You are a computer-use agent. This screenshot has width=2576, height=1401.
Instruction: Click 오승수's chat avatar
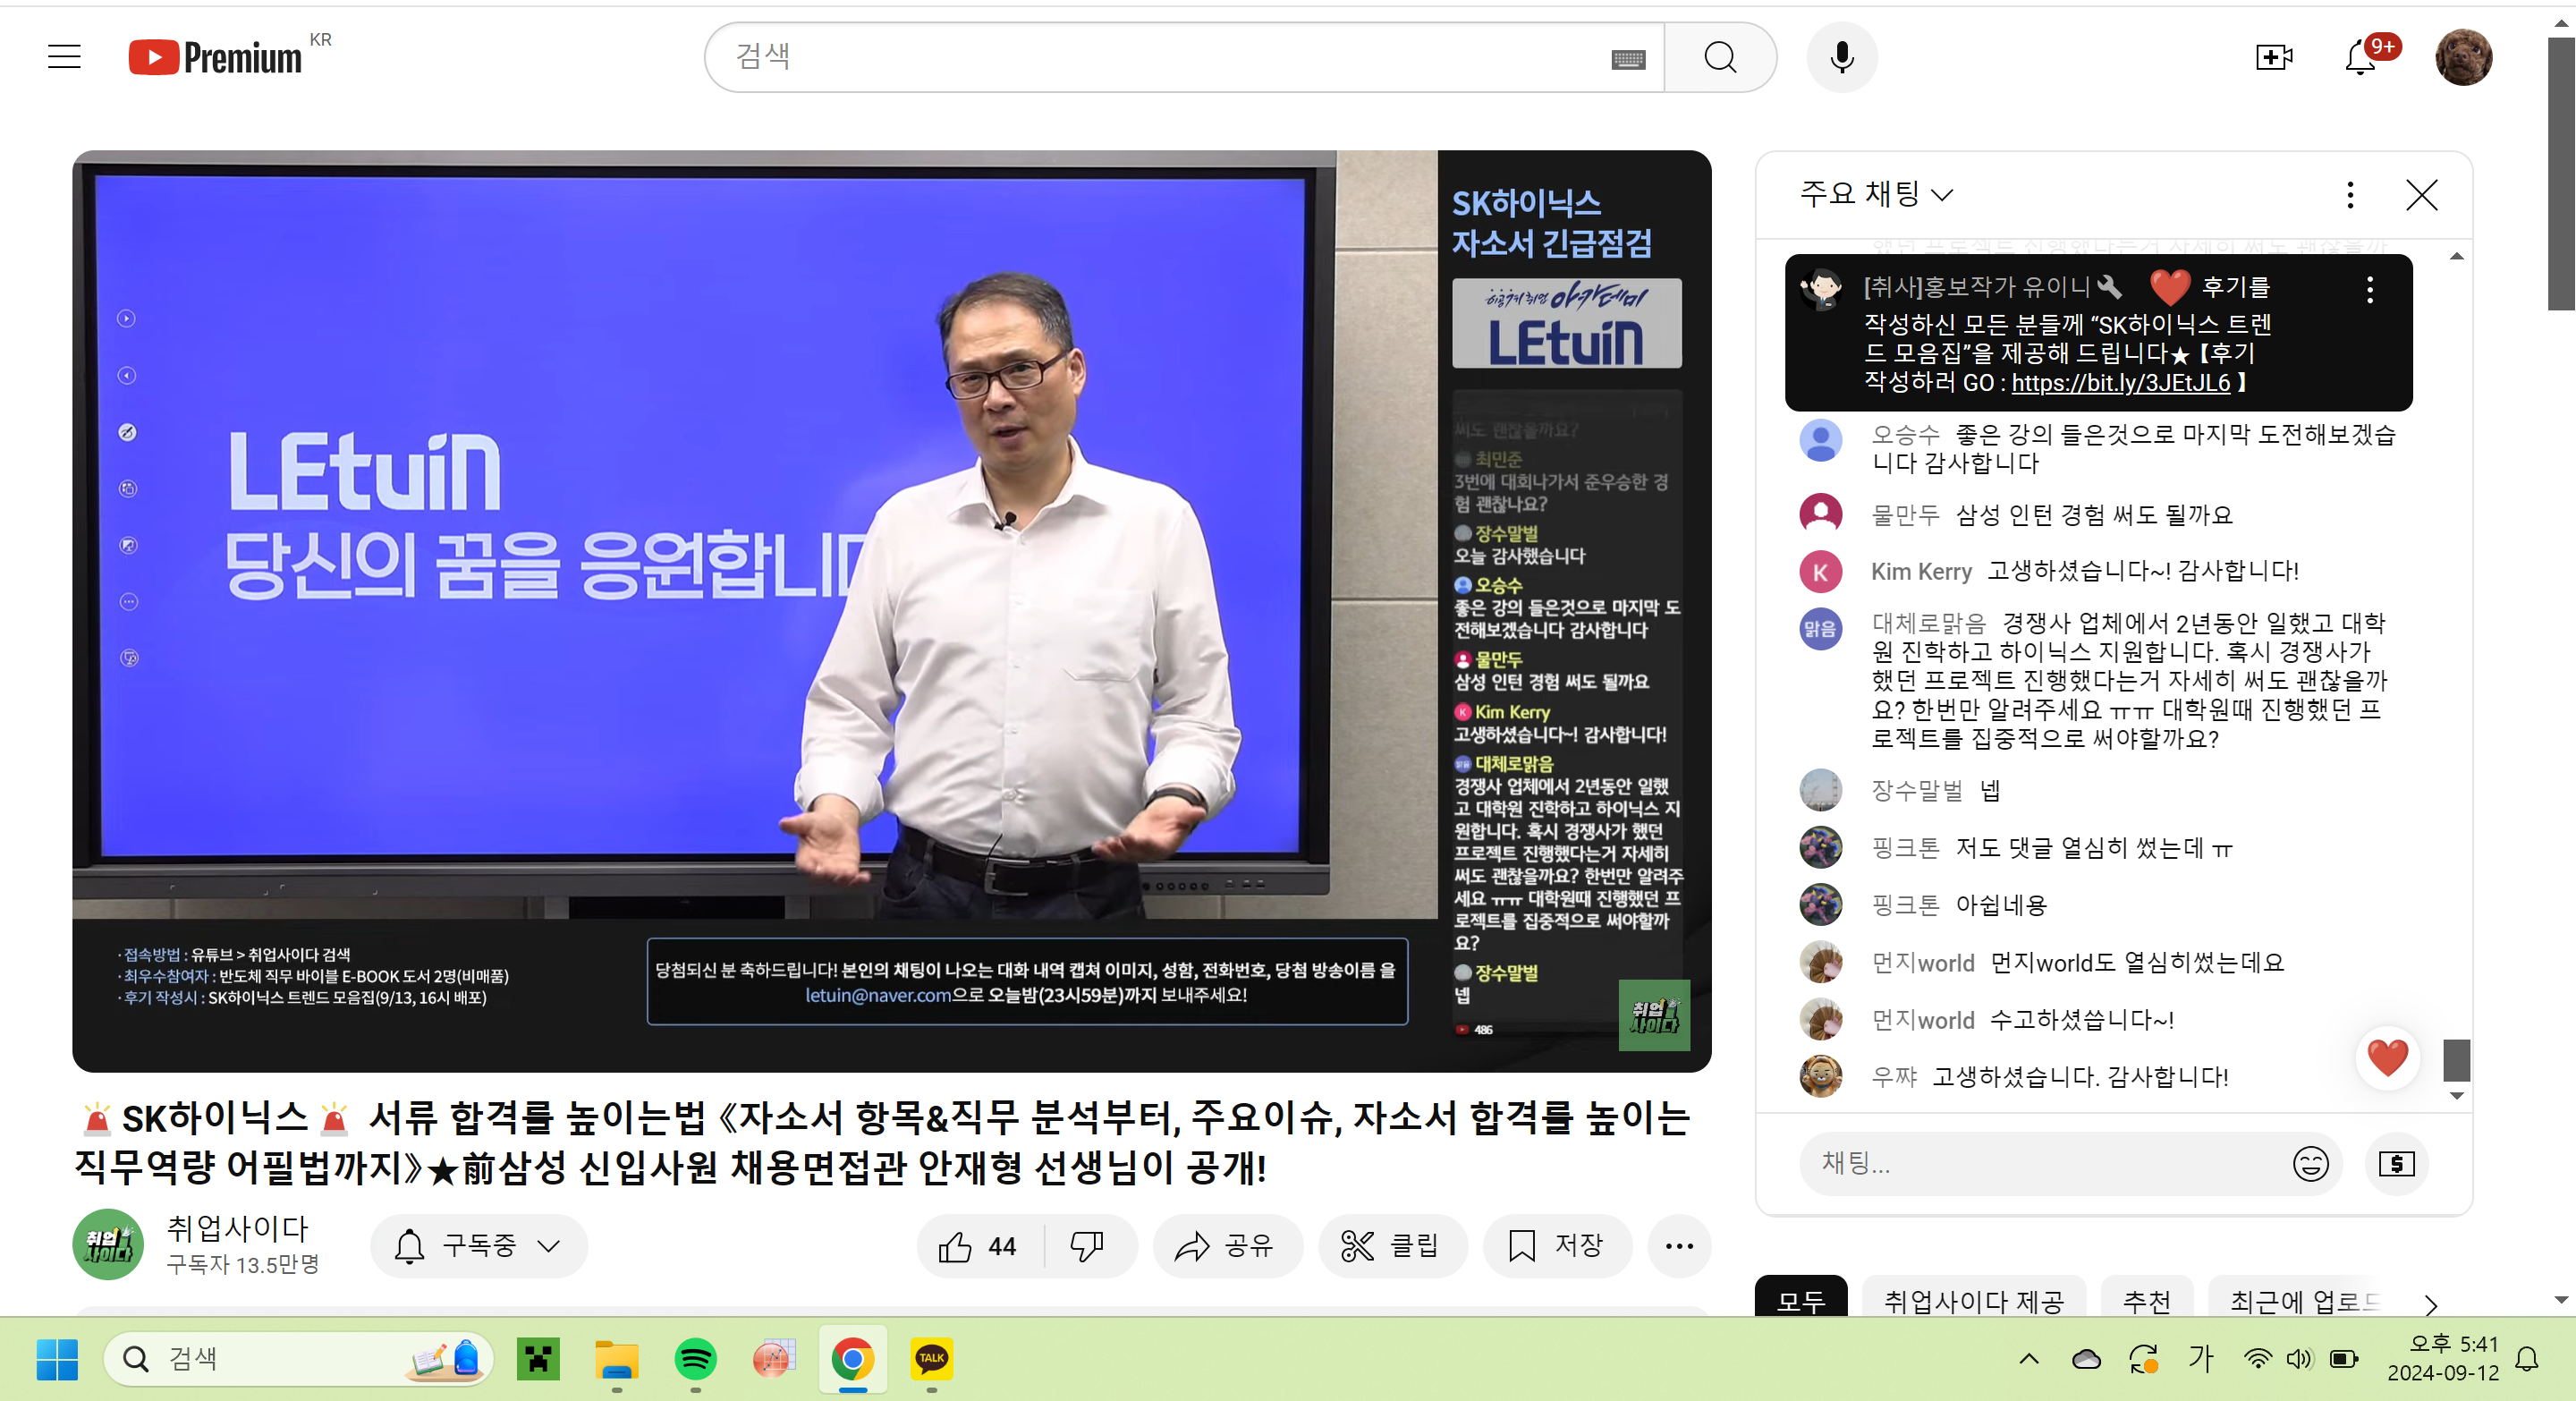tap(1820, 439)
